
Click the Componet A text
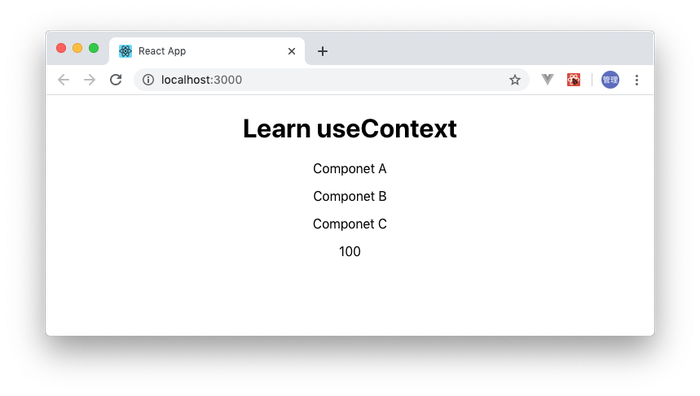pyautogui.click(x=350, y=169)
